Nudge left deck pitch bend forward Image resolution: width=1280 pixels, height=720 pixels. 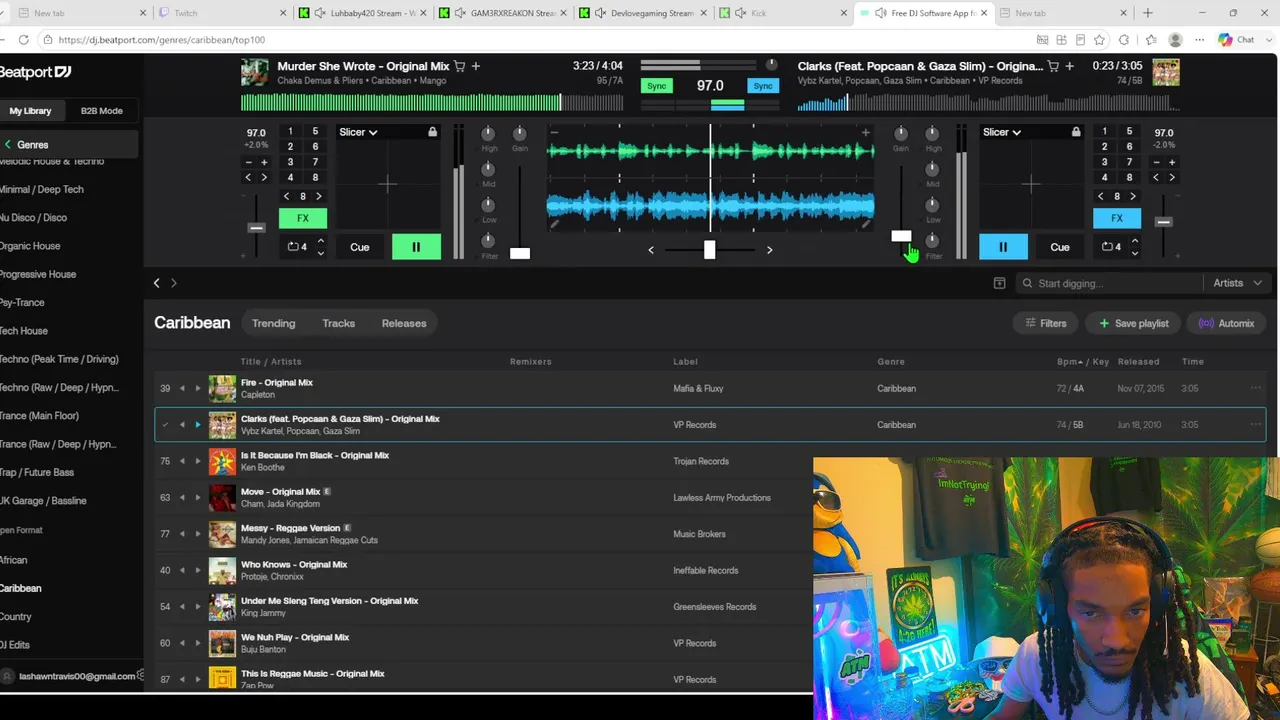264,178
